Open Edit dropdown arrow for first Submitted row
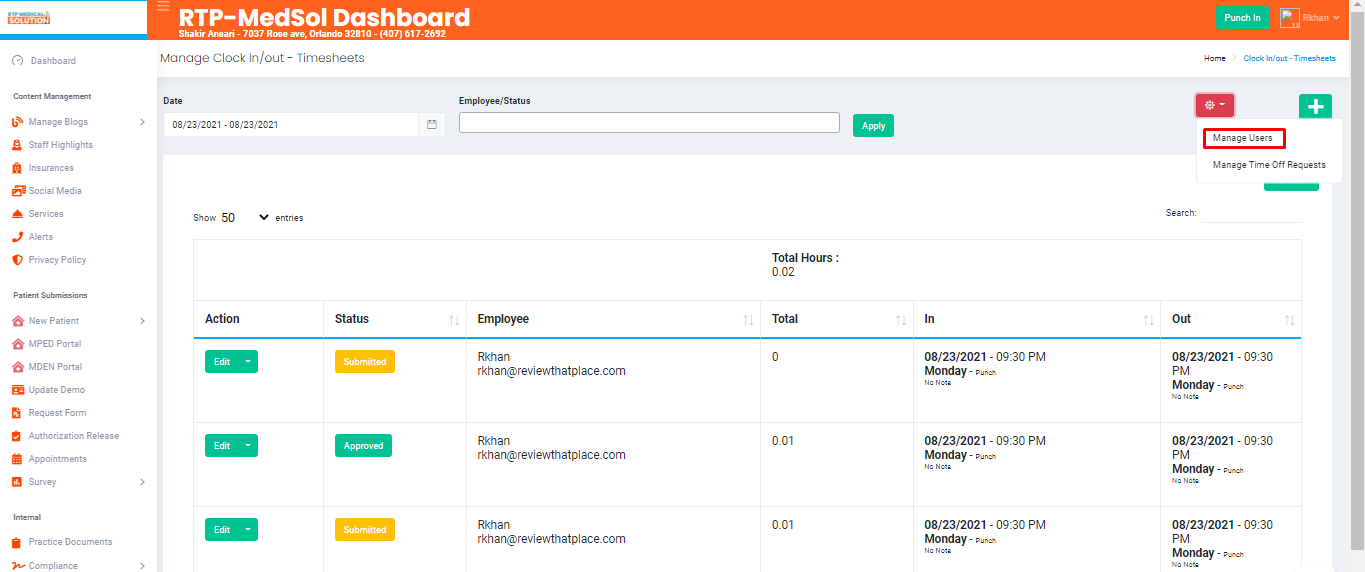The width and height of the screenshot is (1365, 572). pos(249,362)
